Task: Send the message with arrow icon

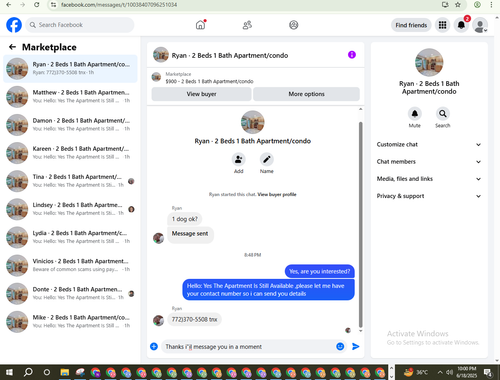Action: pyautogui.click(x=356, y=346)
